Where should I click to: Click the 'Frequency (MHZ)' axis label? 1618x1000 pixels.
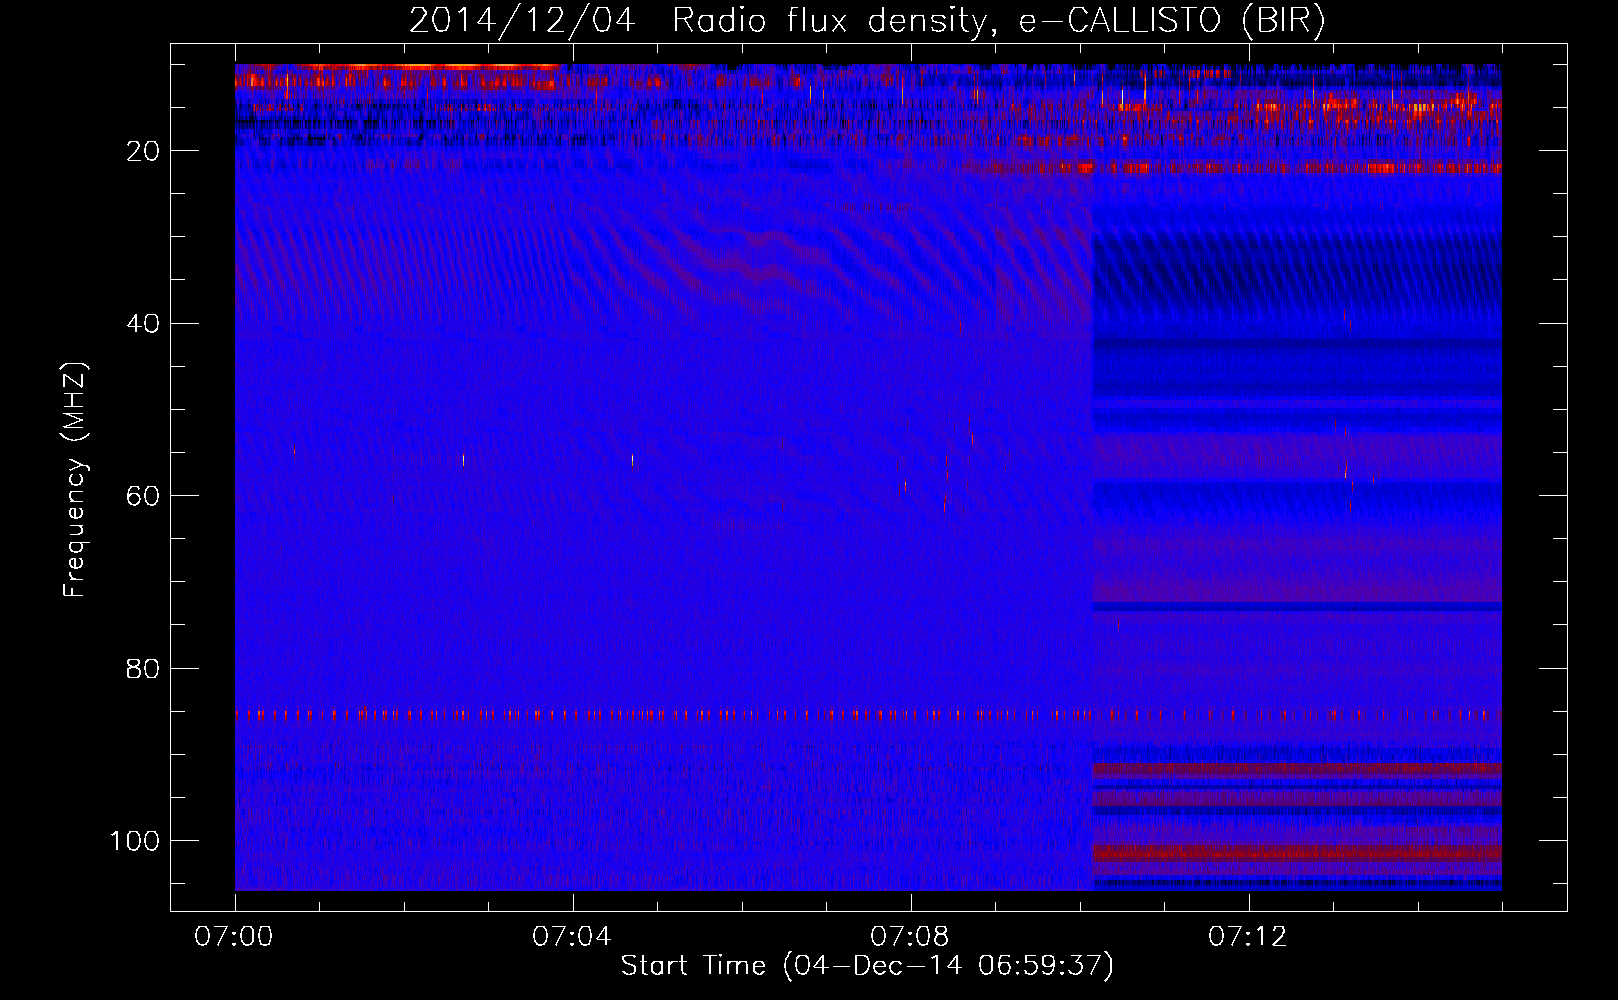point(75,480)
